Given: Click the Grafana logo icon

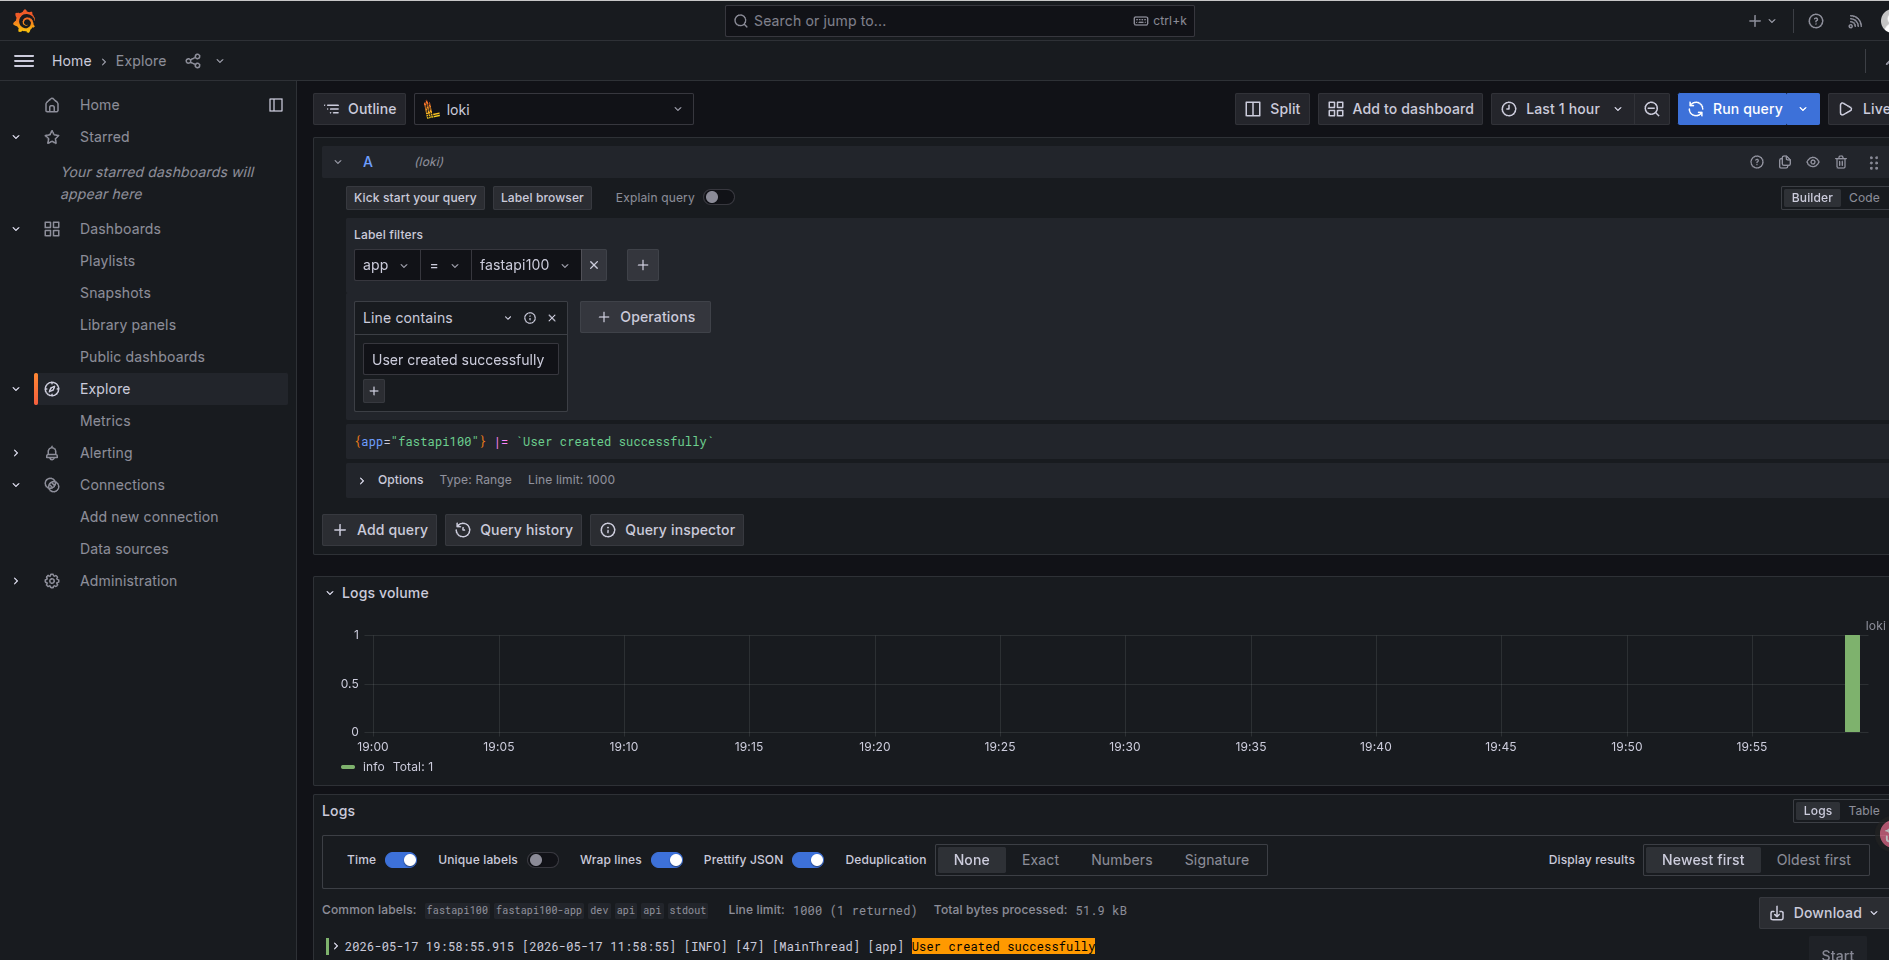Looking at the screenshot, I should 24,21.
